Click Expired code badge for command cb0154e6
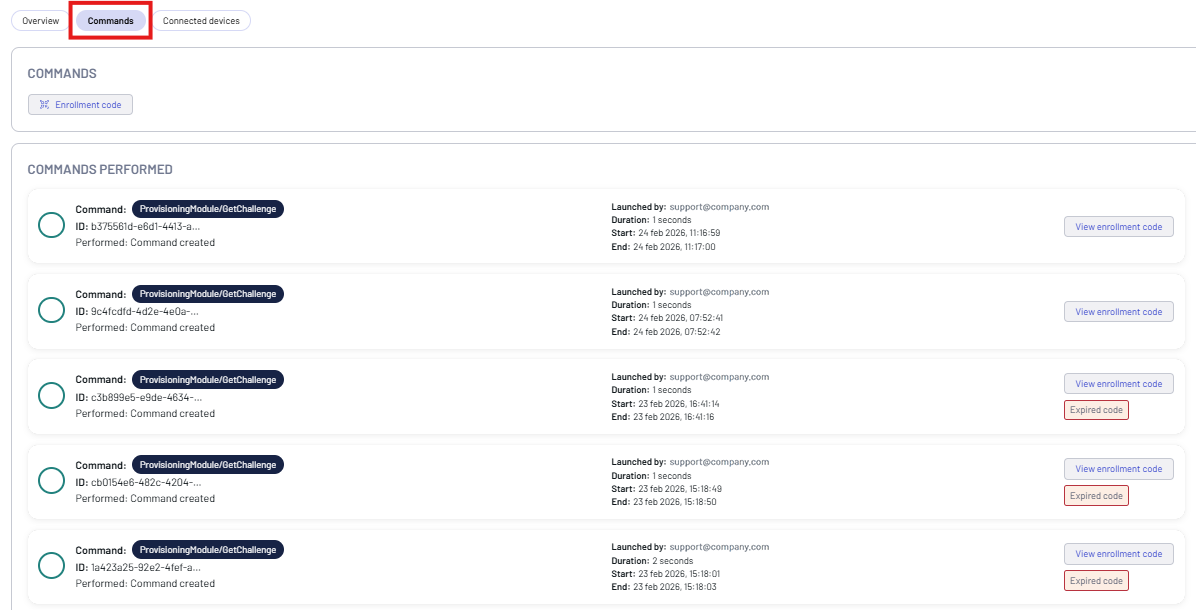Image resolution: width=1196 pixels, height=610 pixels. click(1096, 495)
